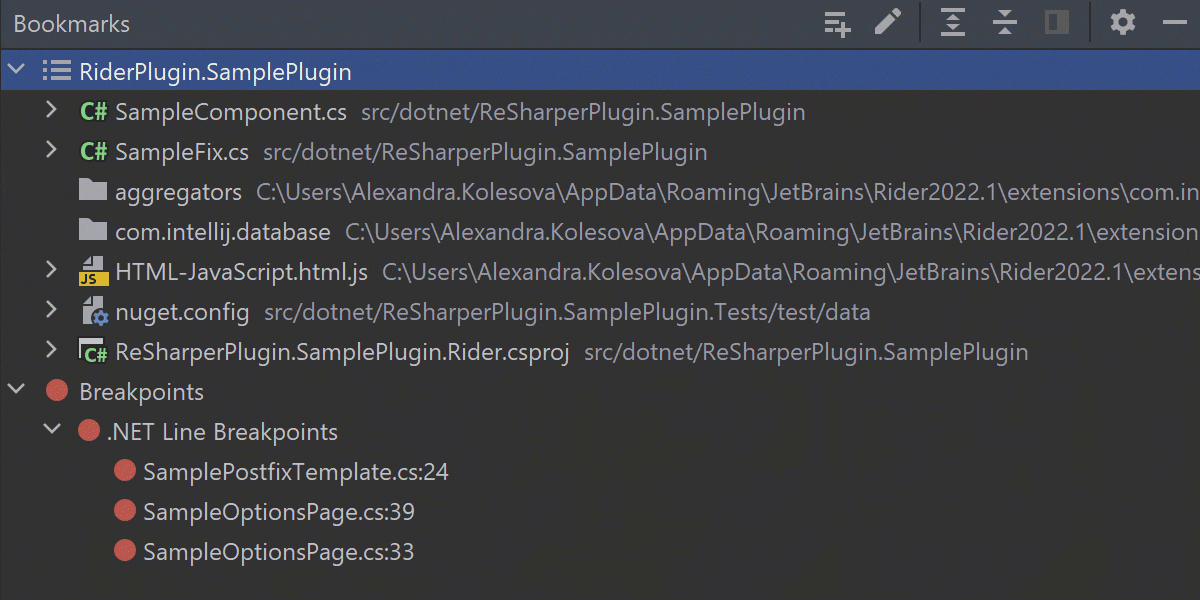Screen dimensions: 1200x600
Task: Collapse the RiderPlugin.SamplePlugin group
Action: [x=16, y=70]
